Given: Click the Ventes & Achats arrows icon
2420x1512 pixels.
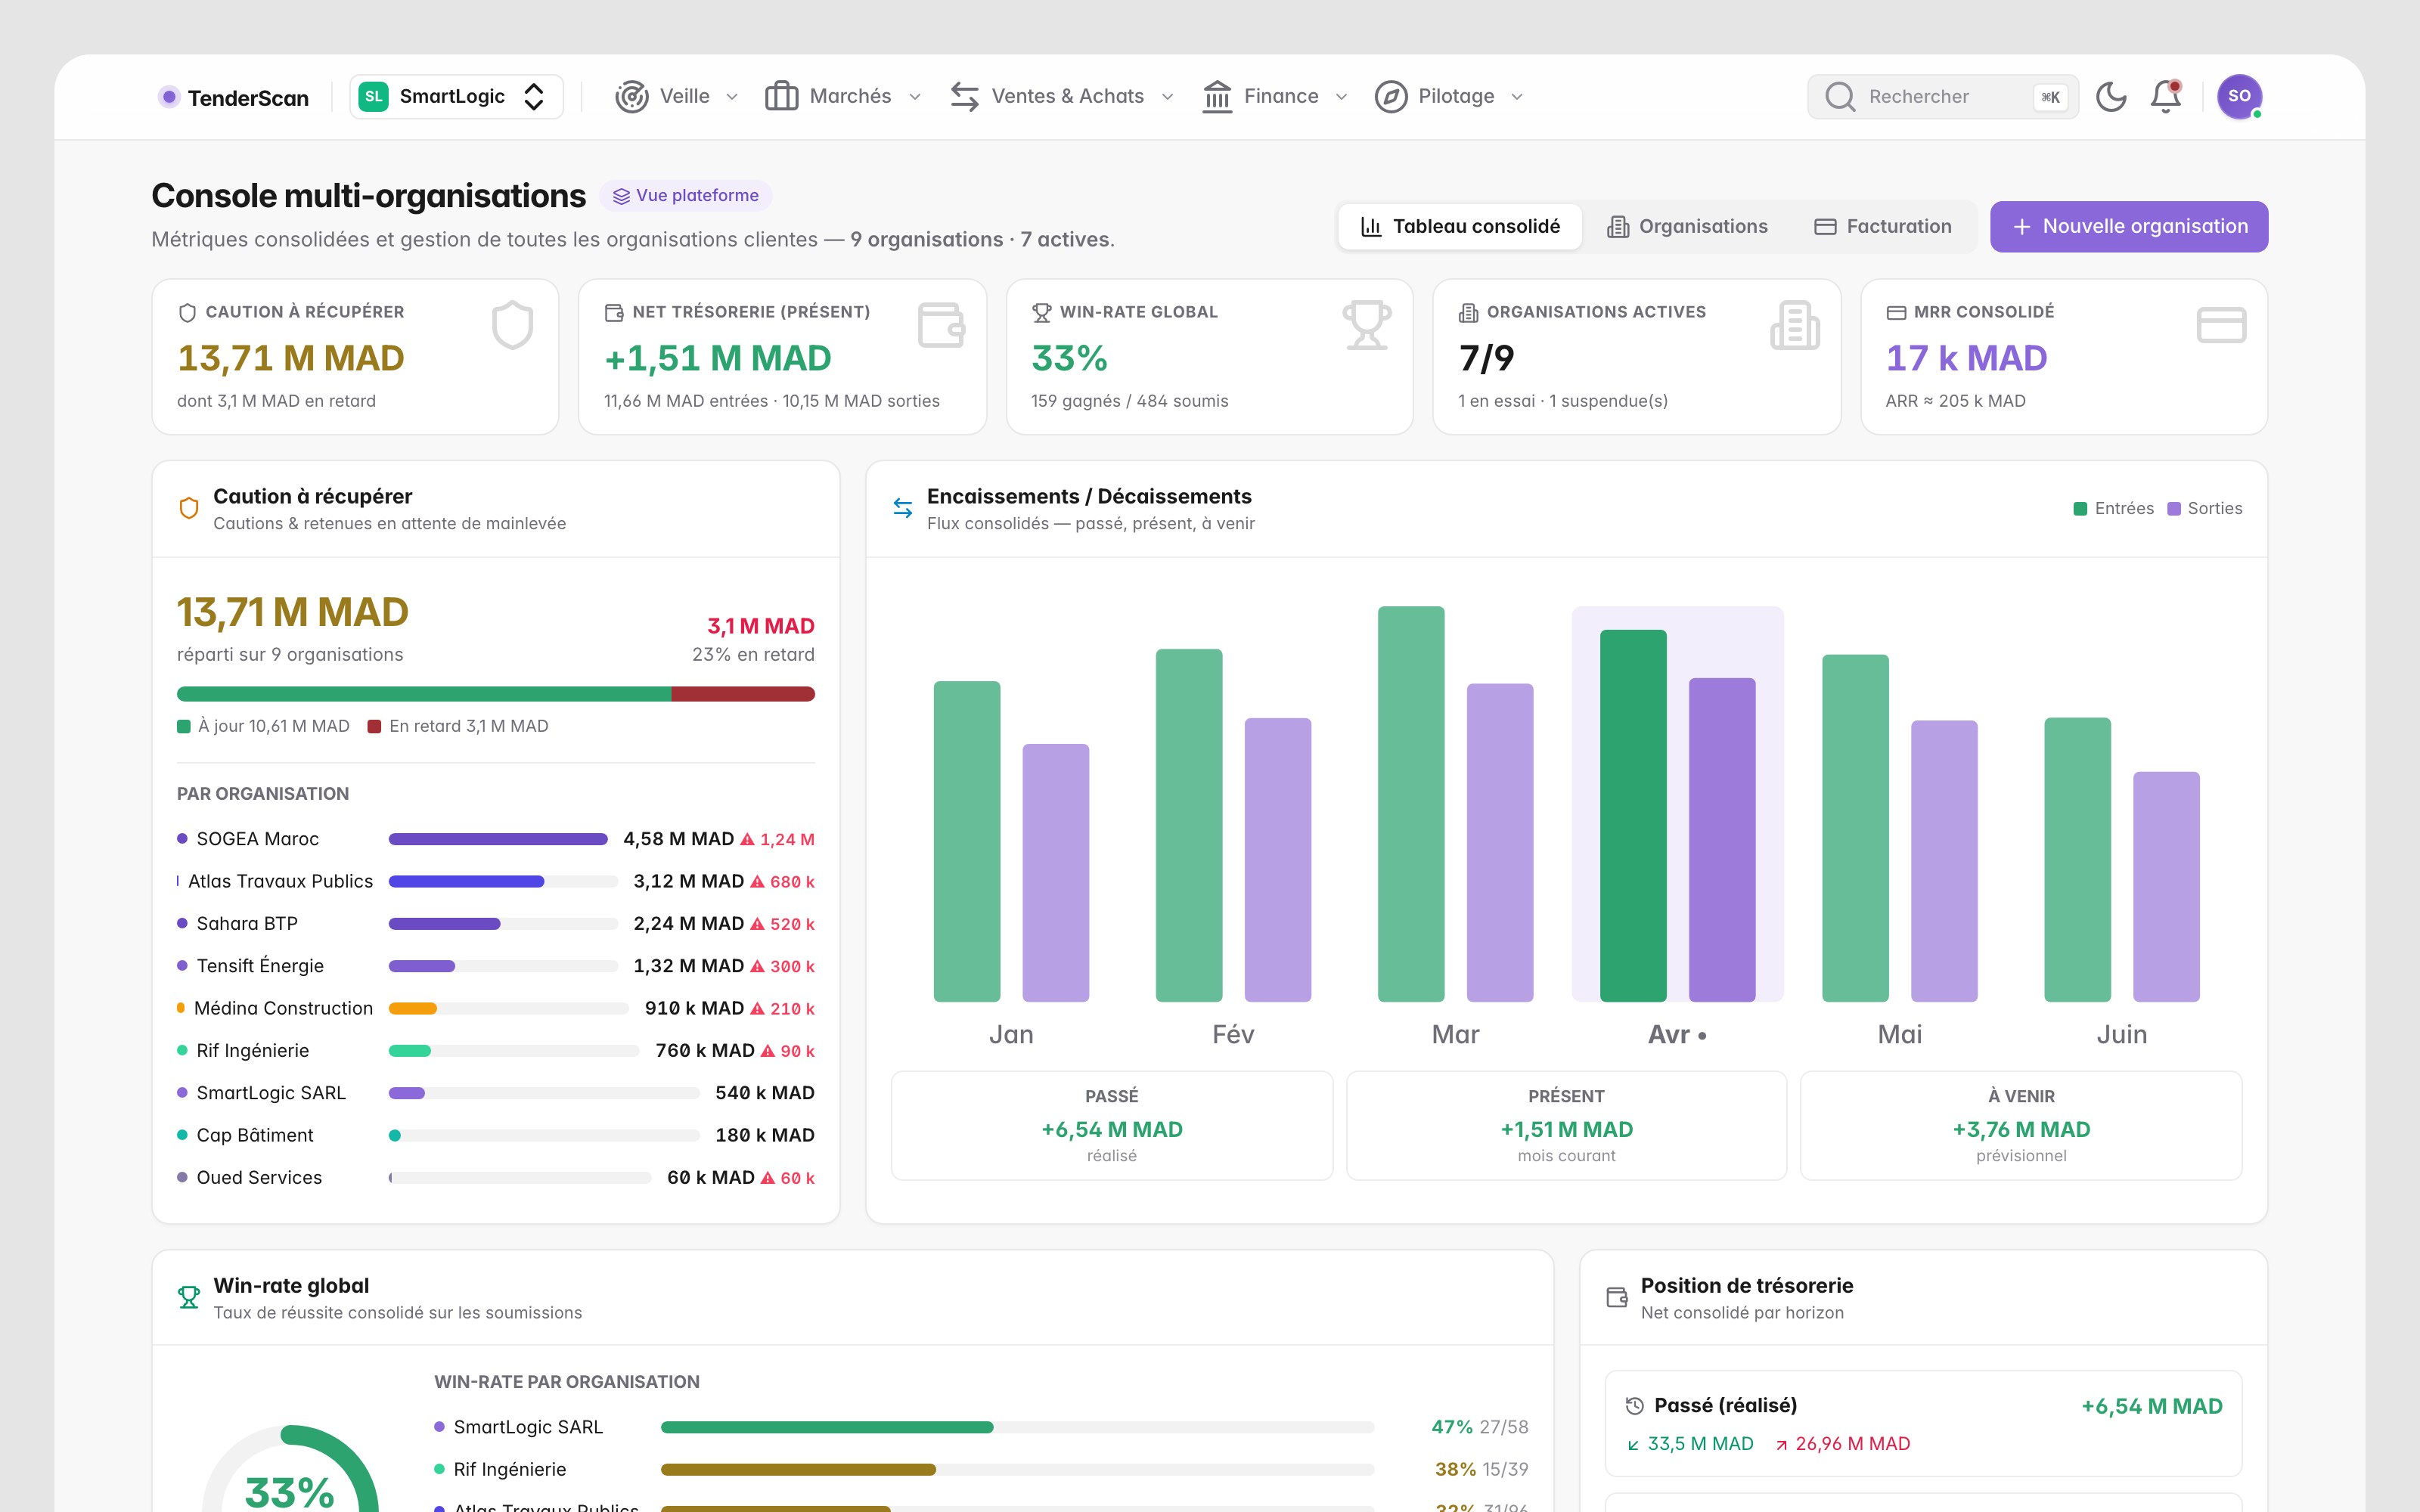Looking at the screenshot, I should [964, 97].
